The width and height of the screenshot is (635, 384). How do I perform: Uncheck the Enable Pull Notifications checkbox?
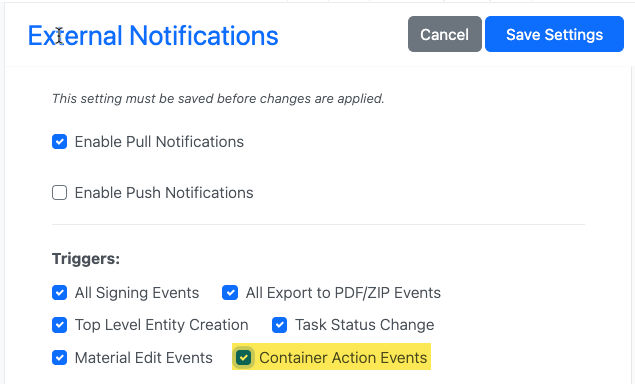tap(60, 142)
